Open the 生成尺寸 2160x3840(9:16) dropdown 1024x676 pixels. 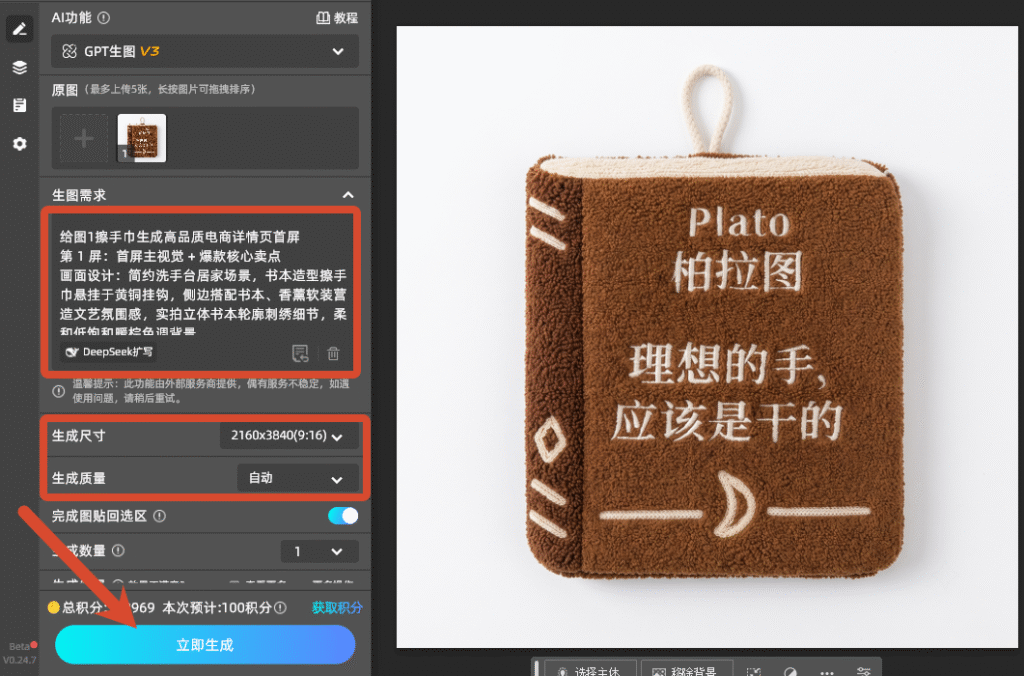click(289, 436)
